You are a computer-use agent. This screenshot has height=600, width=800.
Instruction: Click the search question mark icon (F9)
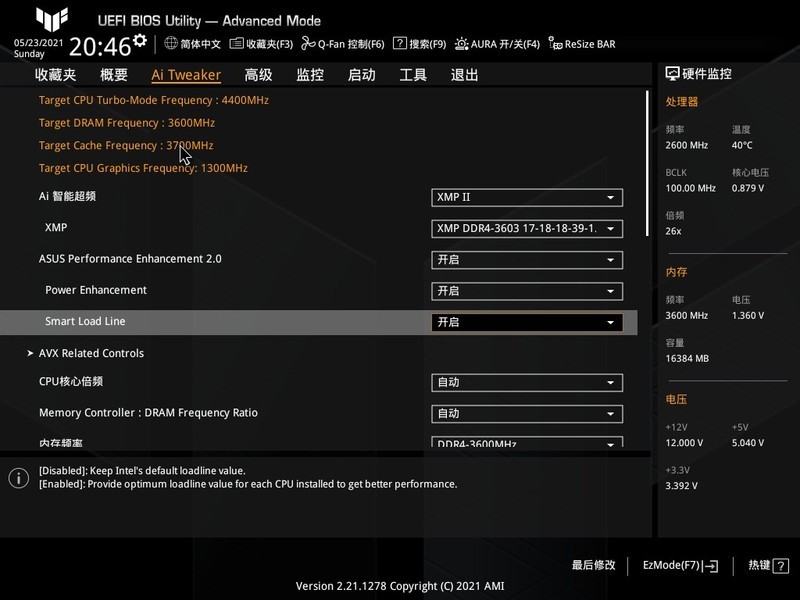pyautogui.click(x=399, y=43)
